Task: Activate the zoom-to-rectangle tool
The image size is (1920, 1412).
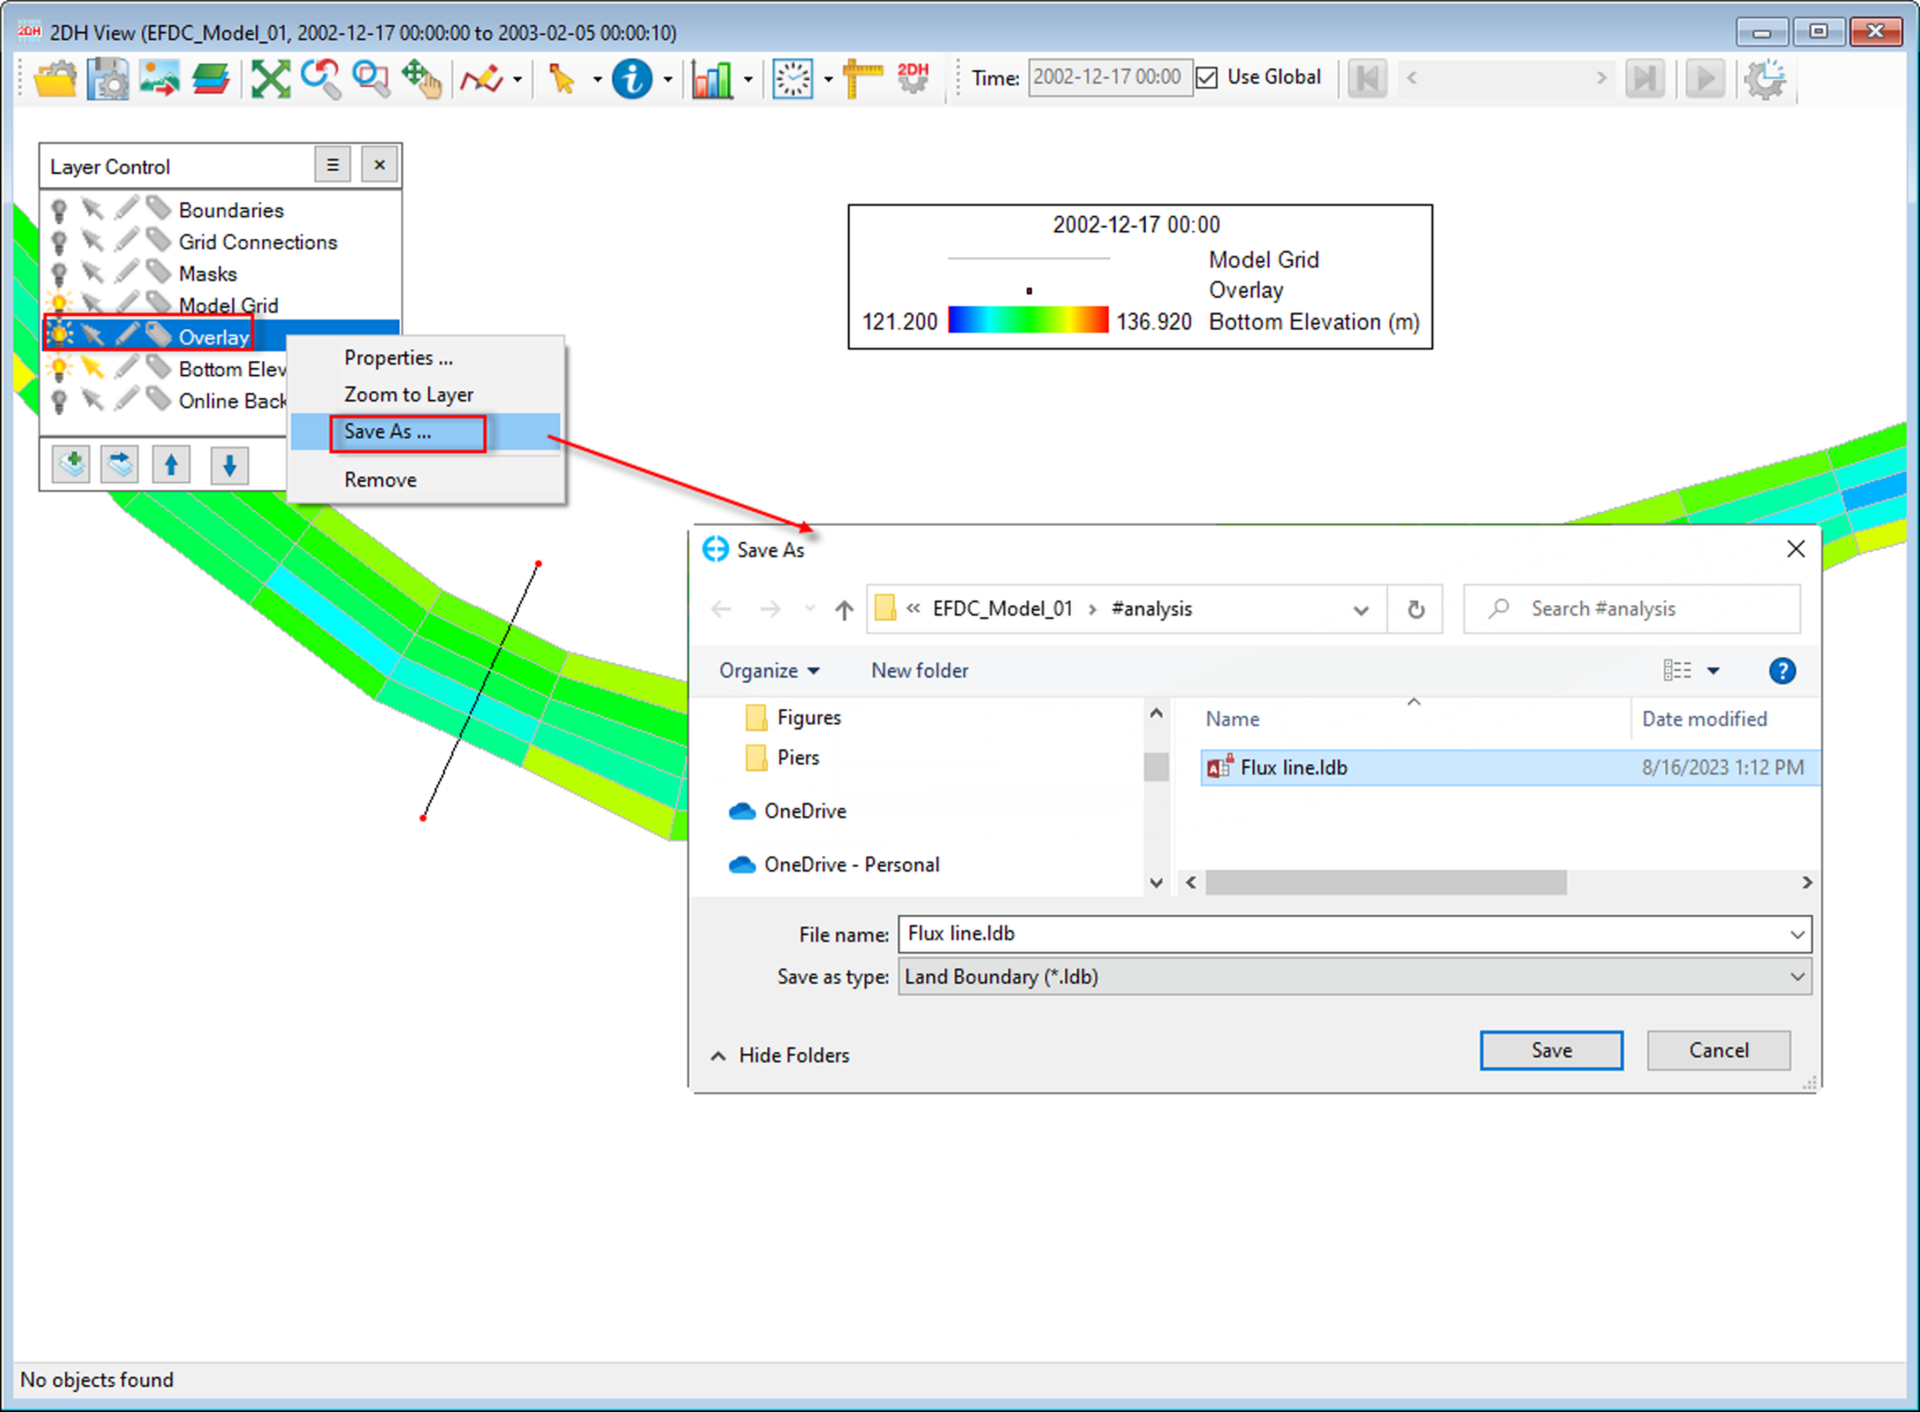Action: [371, 78]
